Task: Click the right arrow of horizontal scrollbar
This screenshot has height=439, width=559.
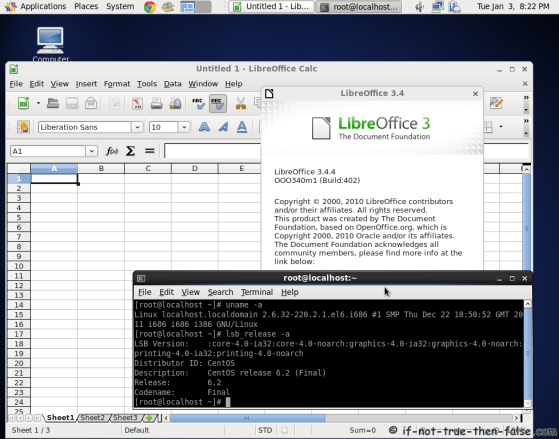Action: coord(516,418)
